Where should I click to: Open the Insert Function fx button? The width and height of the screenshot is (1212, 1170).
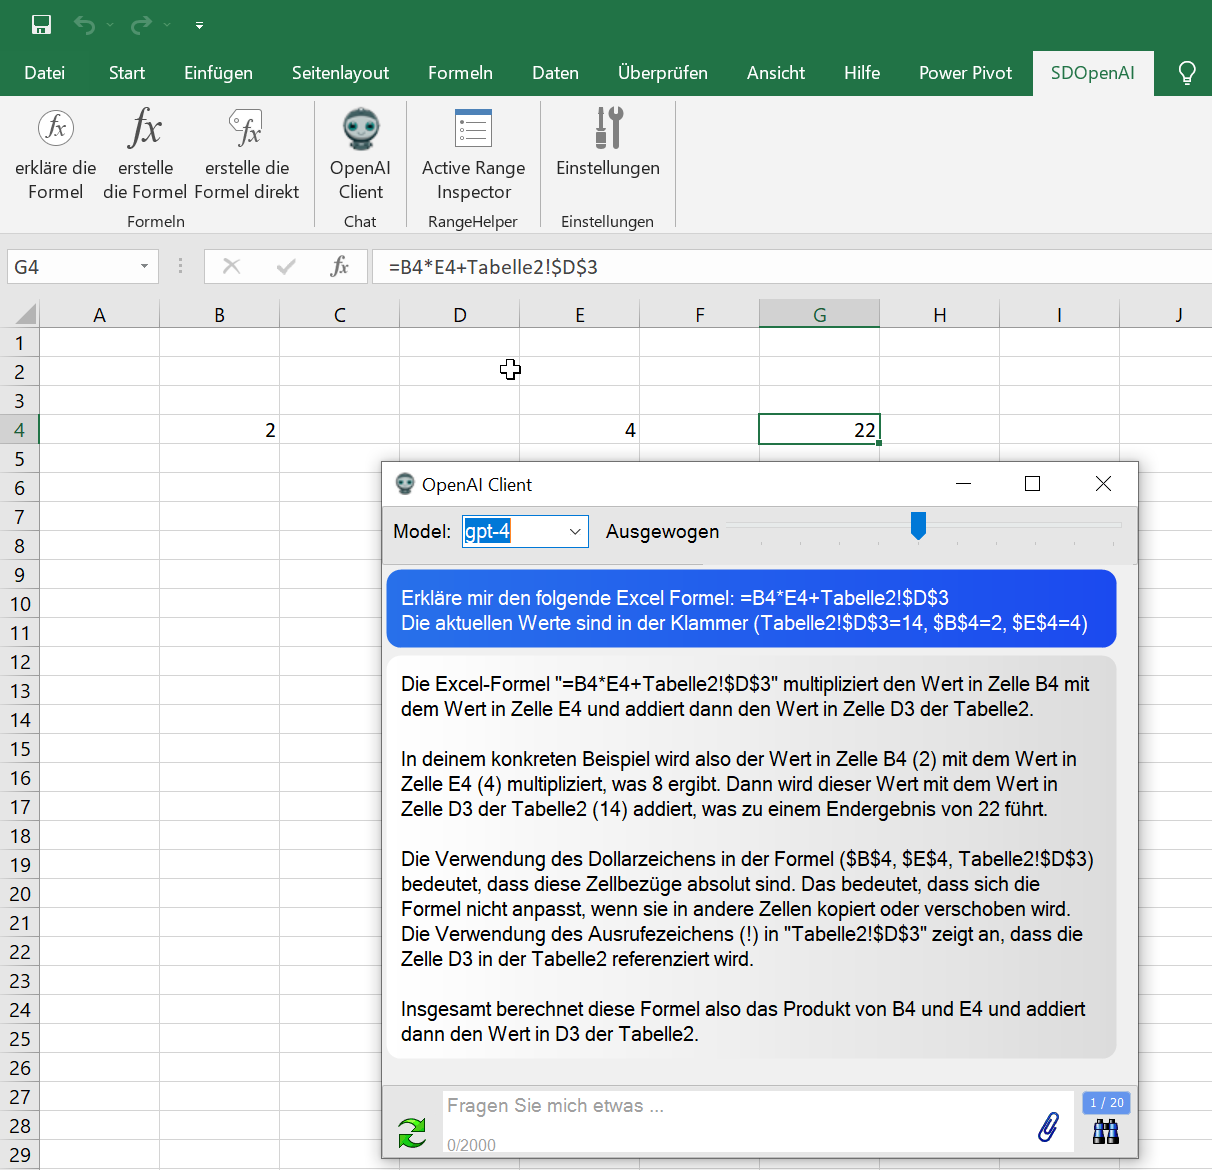[340, 266]
